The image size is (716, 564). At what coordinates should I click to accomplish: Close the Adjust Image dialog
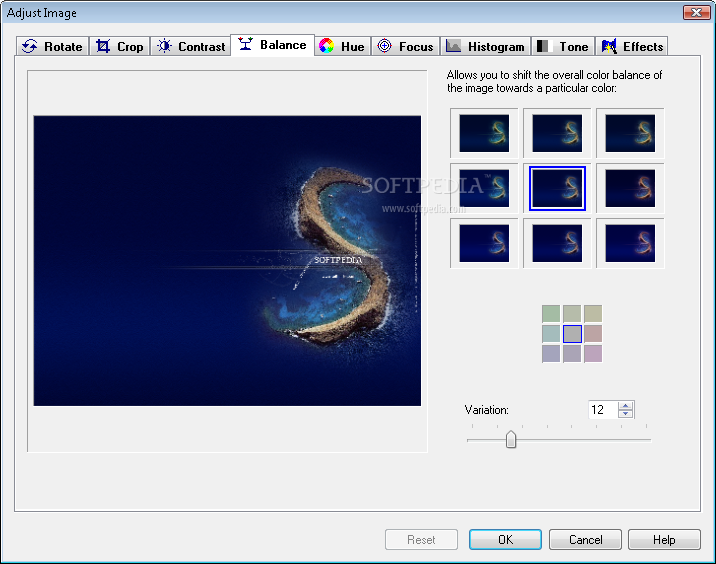pyautogui.click(x=696, y=13)
